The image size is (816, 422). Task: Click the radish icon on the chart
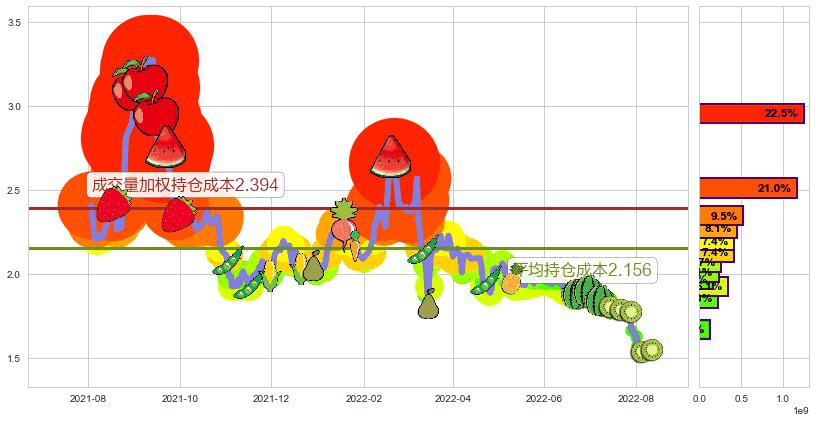(x=343, y=223)
